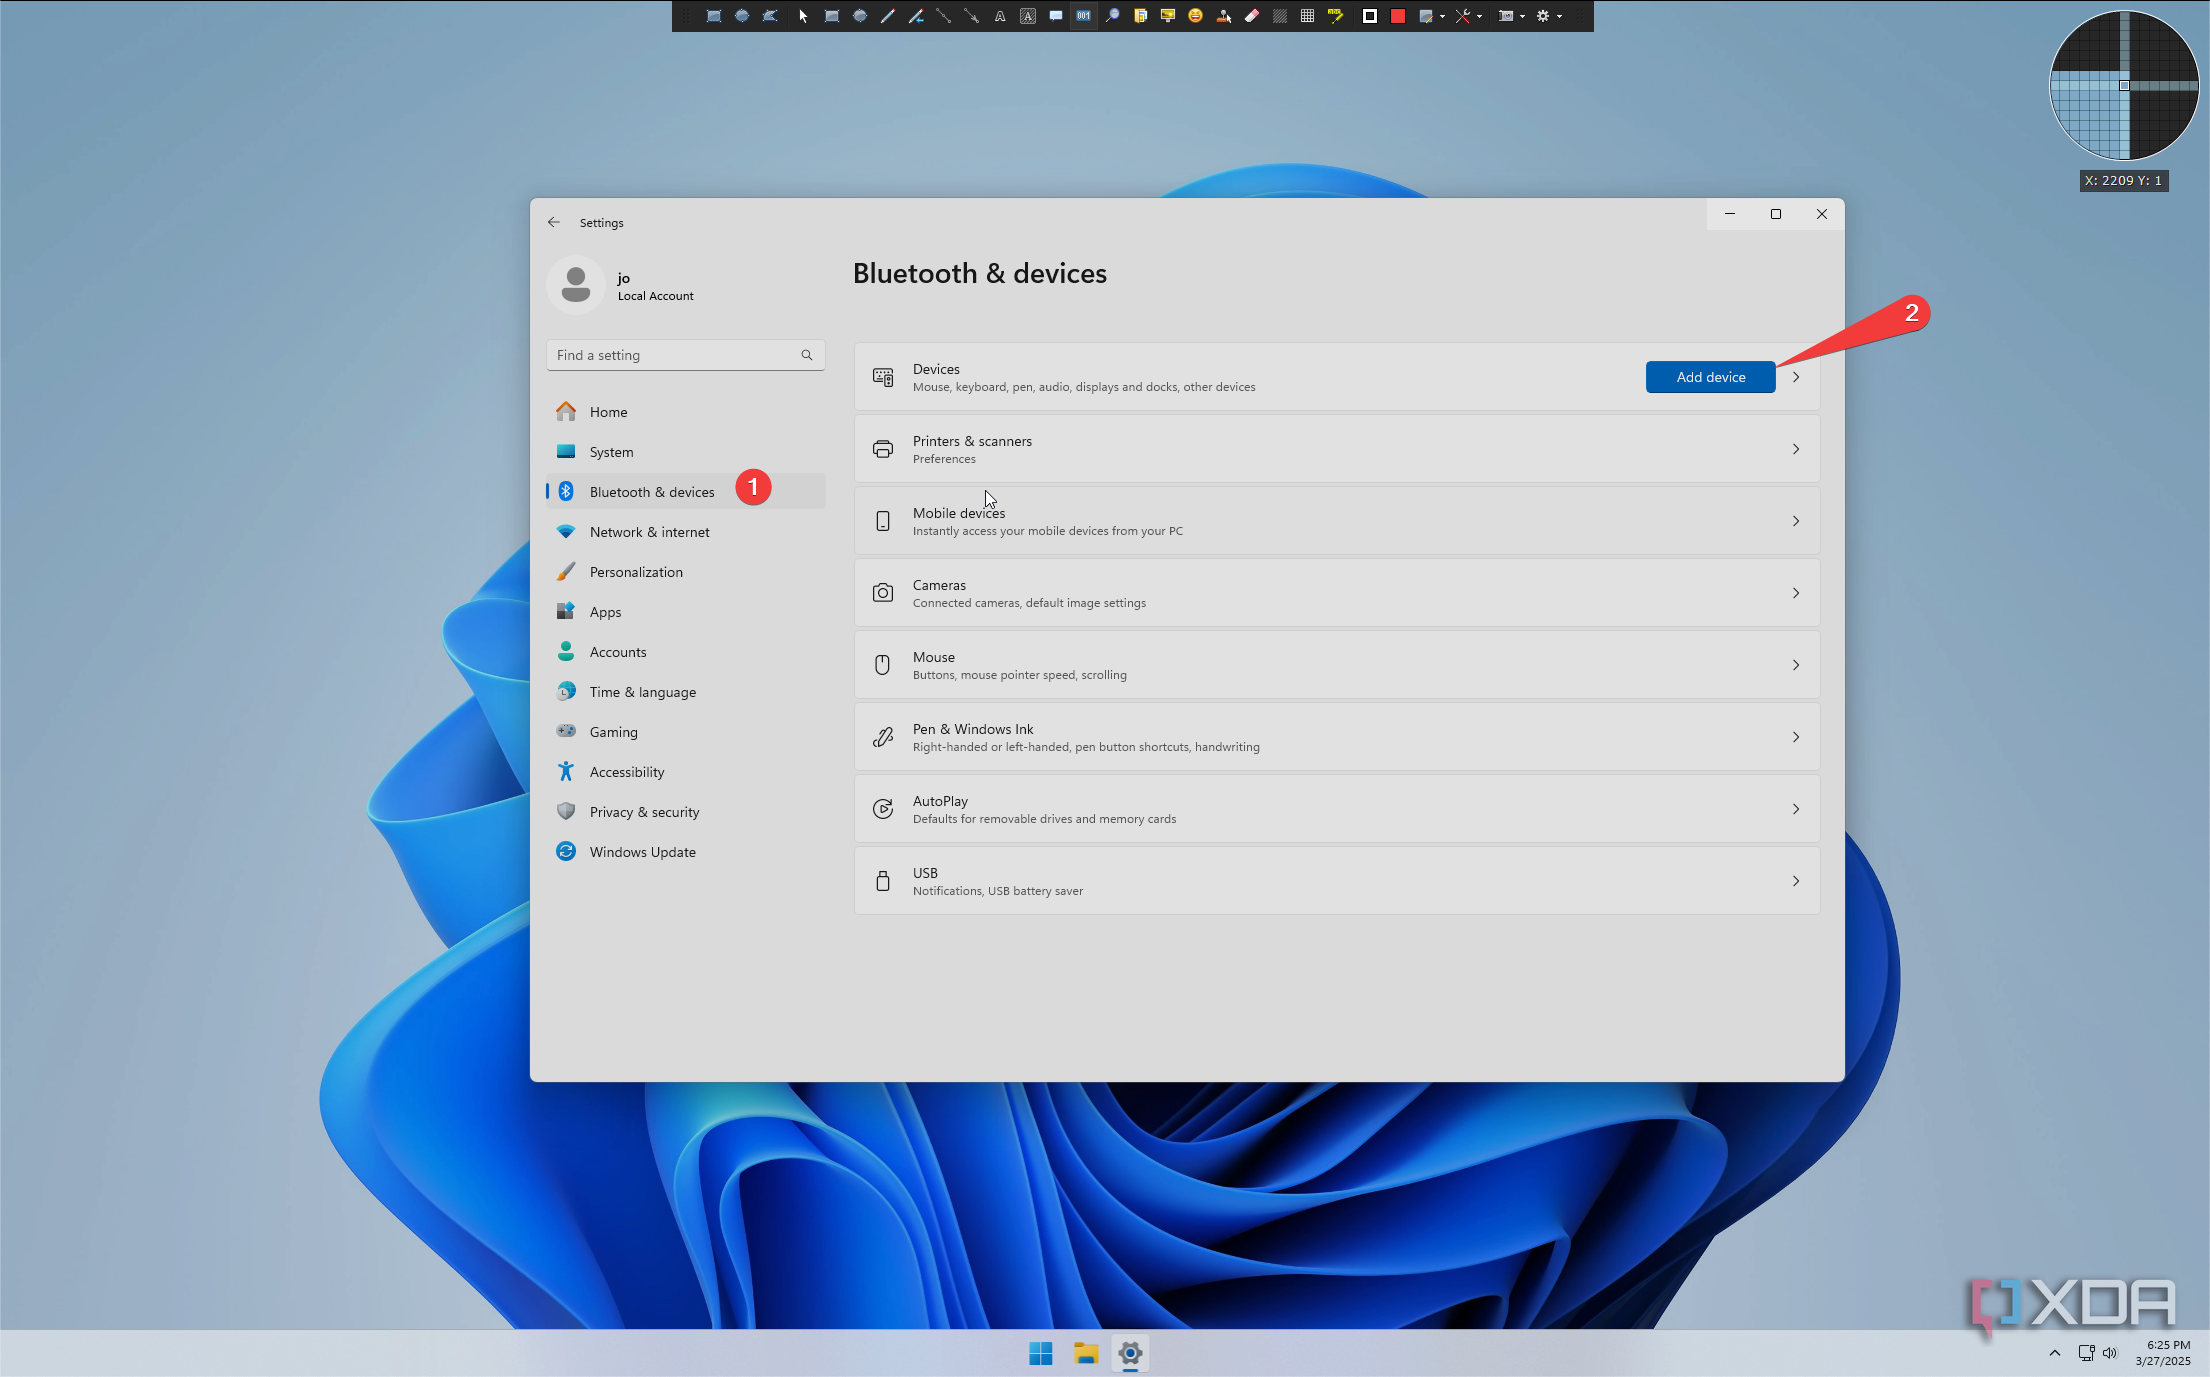Open Network & internet settings
2210x1377 pixels.
click(x=685, y=532)
